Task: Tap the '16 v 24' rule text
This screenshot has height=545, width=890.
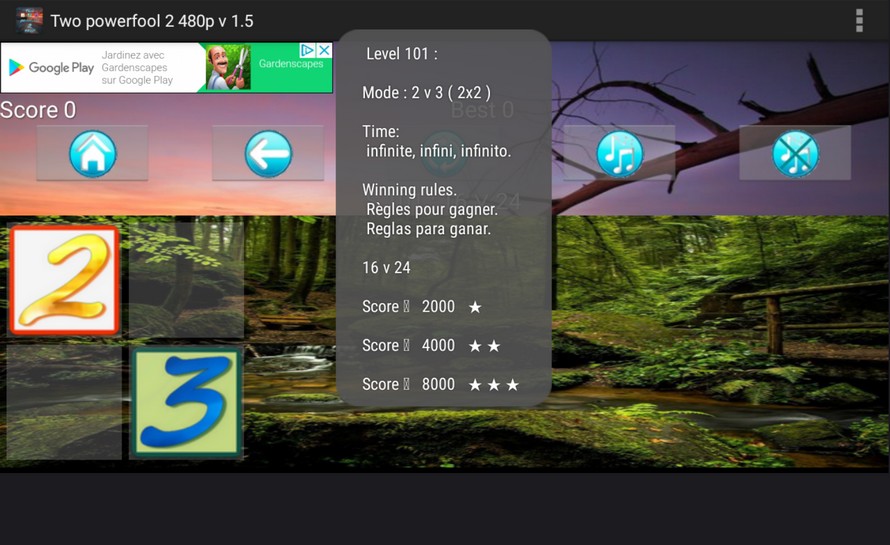Action: (x=387, y=267)
